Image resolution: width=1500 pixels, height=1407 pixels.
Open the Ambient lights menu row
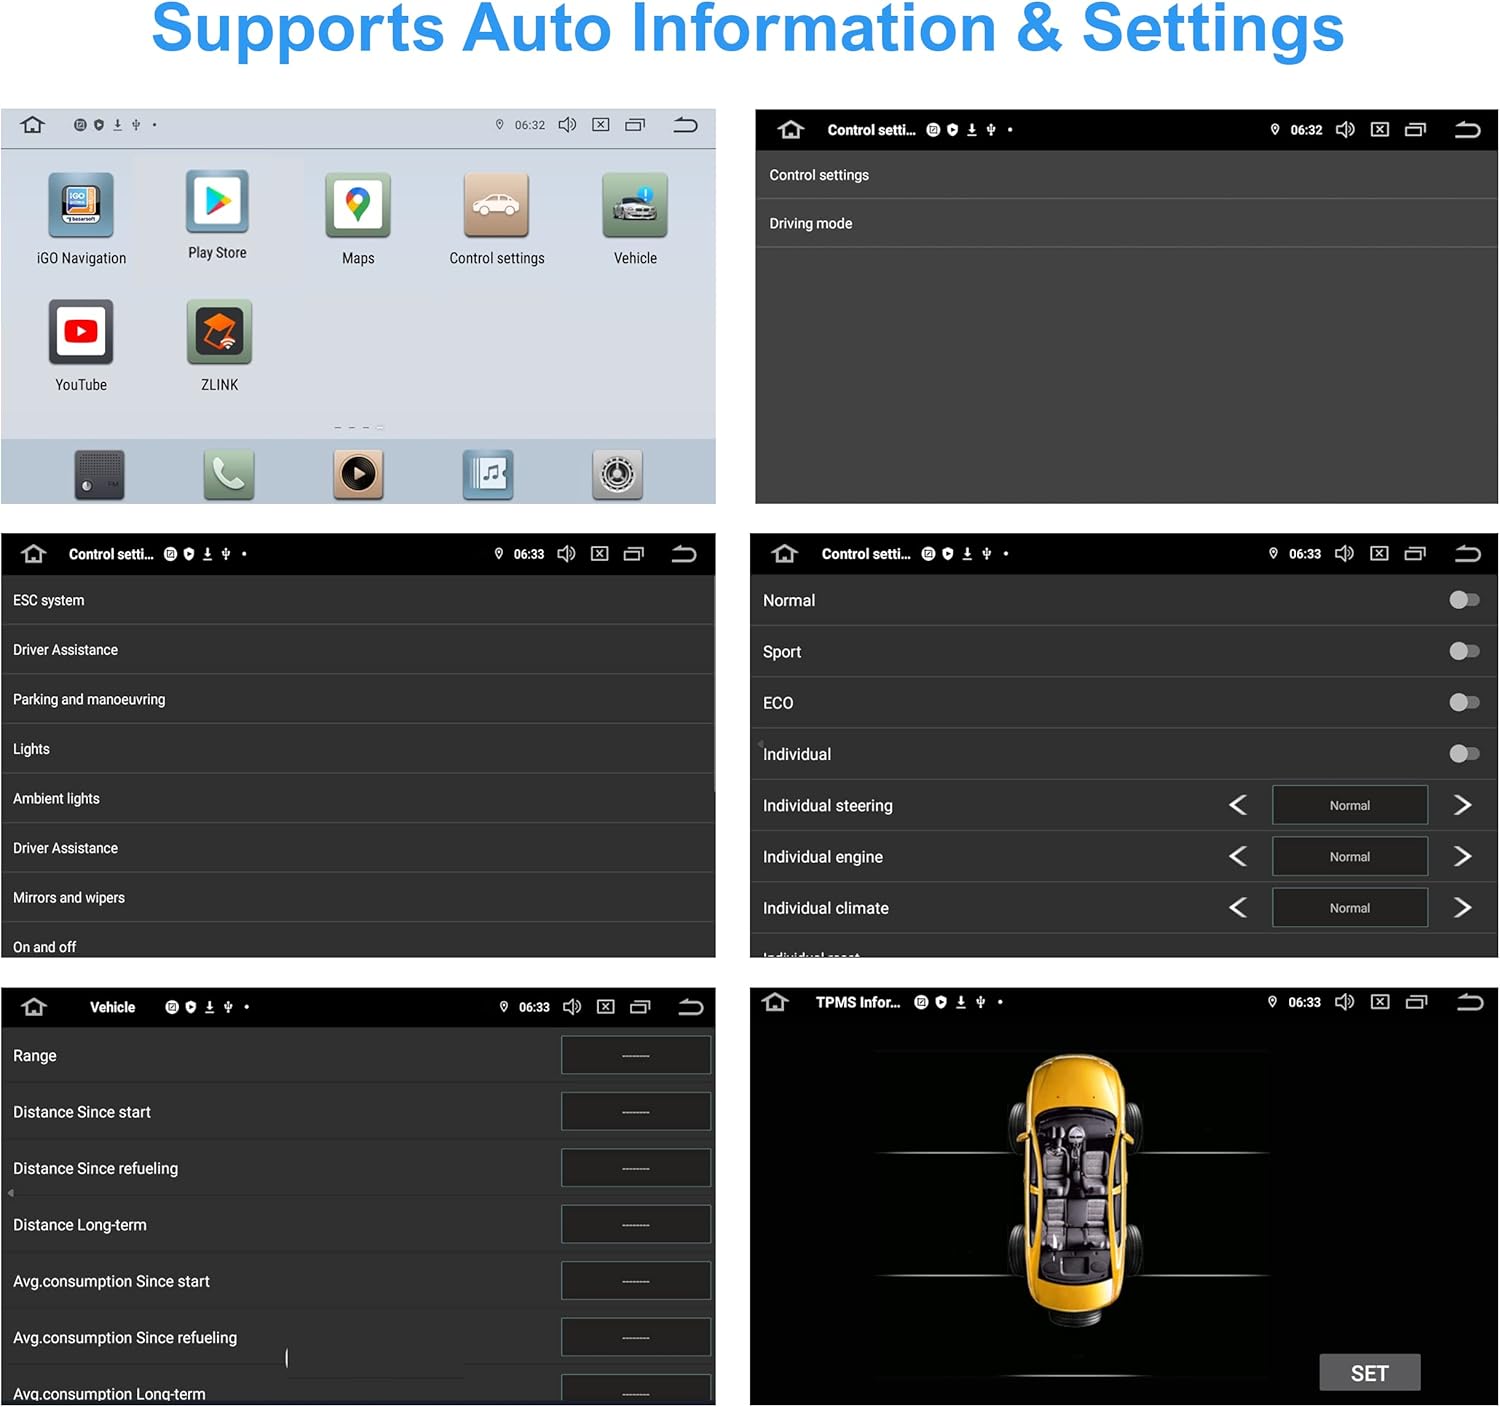[x=358, y=798]
